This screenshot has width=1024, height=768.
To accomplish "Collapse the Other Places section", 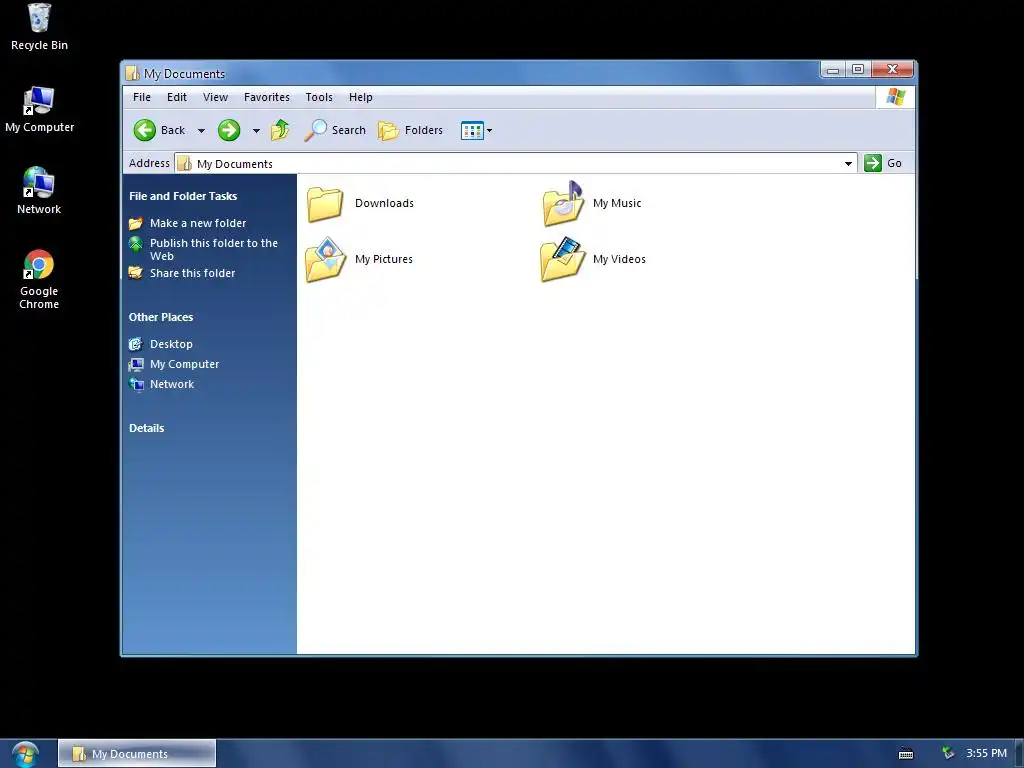I will pos(161,317).
